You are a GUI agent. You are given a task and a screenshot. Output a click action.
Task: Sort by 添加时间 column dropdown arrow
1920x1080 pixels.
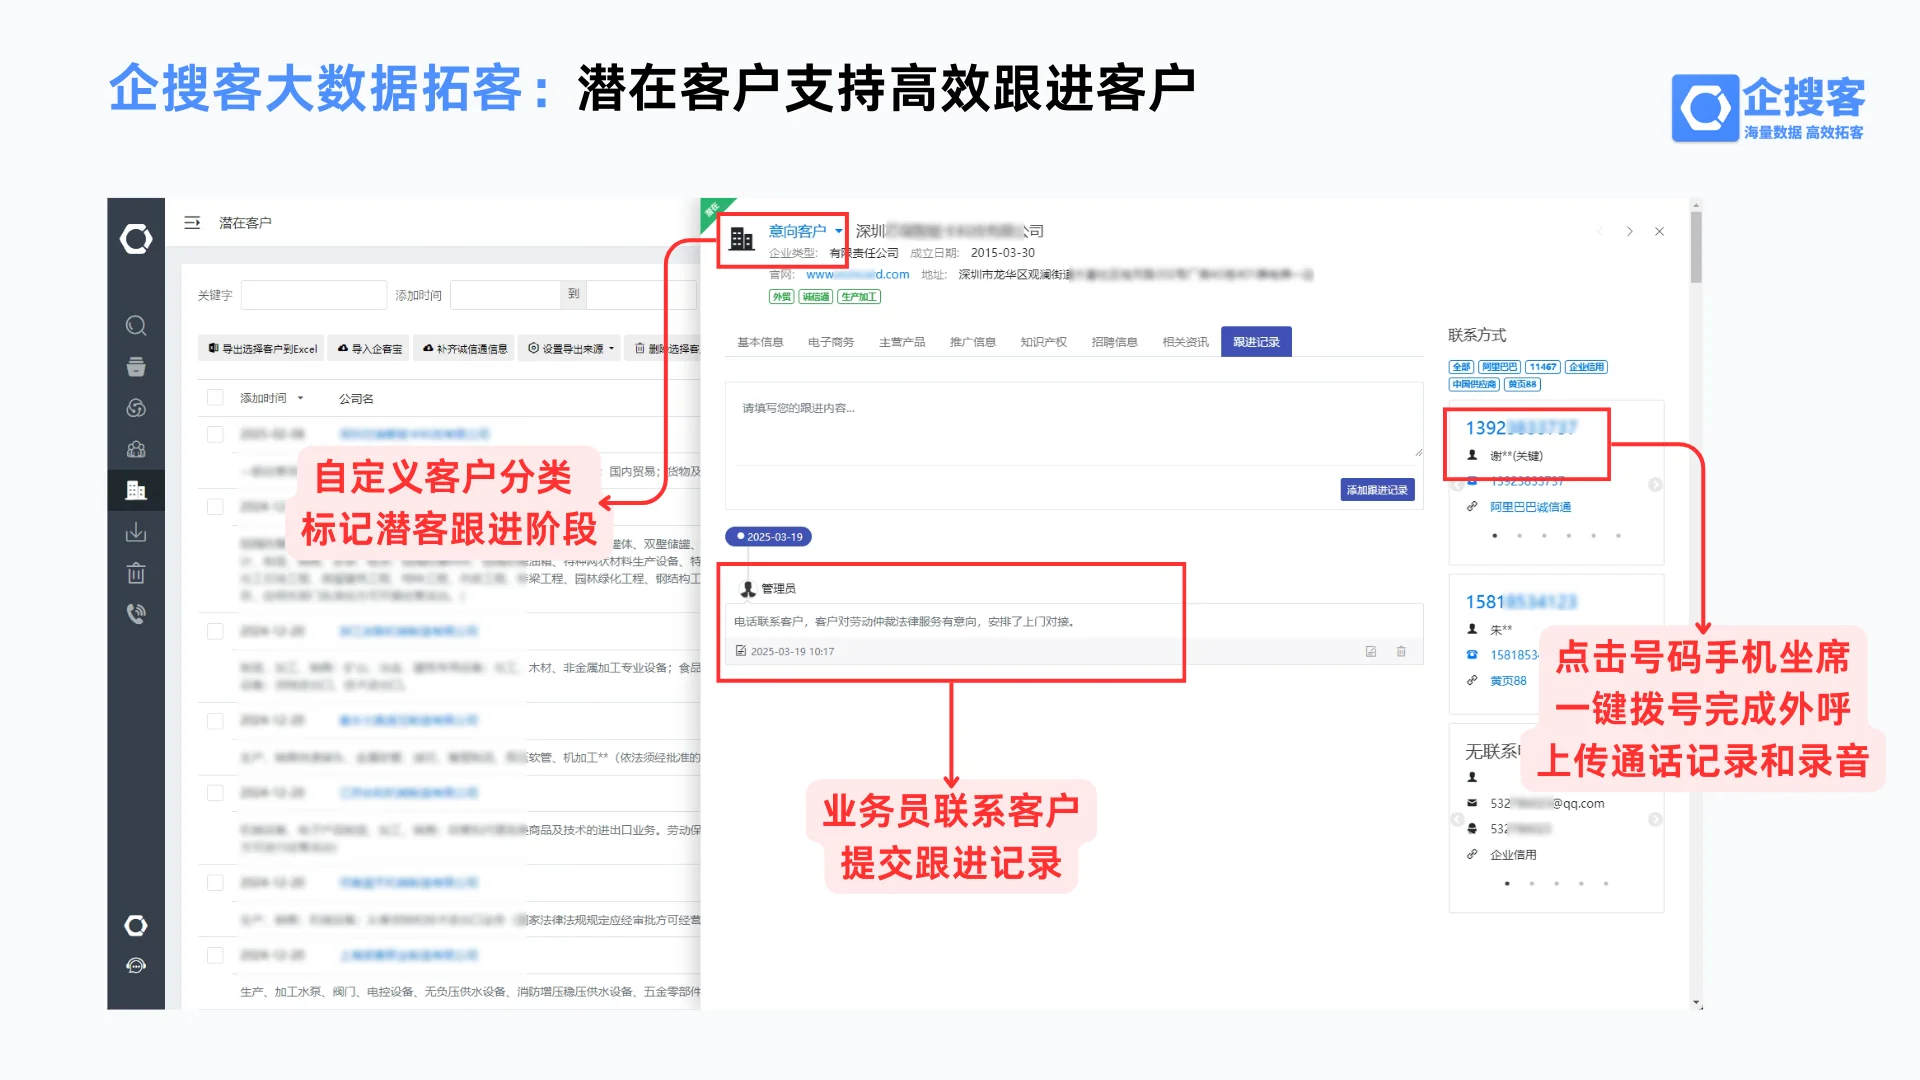click(300, 398)
